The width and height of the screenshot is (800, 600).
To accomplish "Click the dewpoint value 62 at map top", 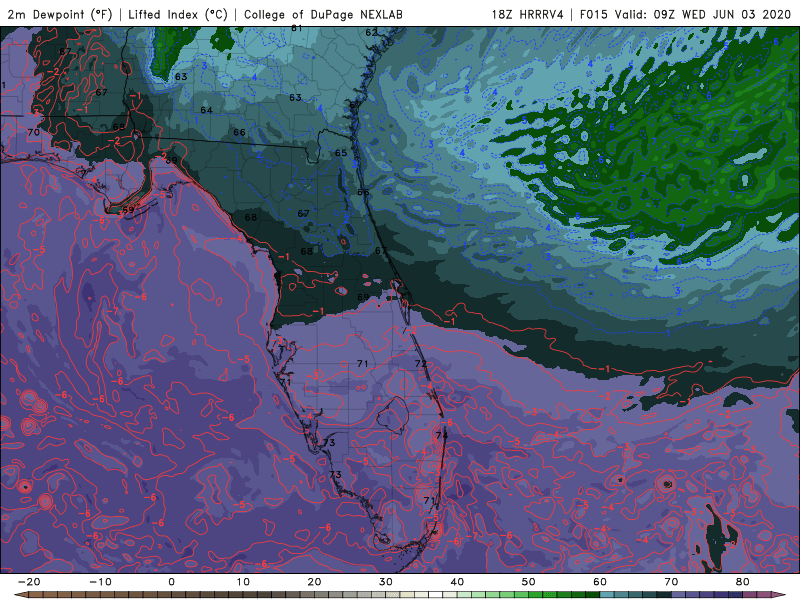I will [371, 32].
